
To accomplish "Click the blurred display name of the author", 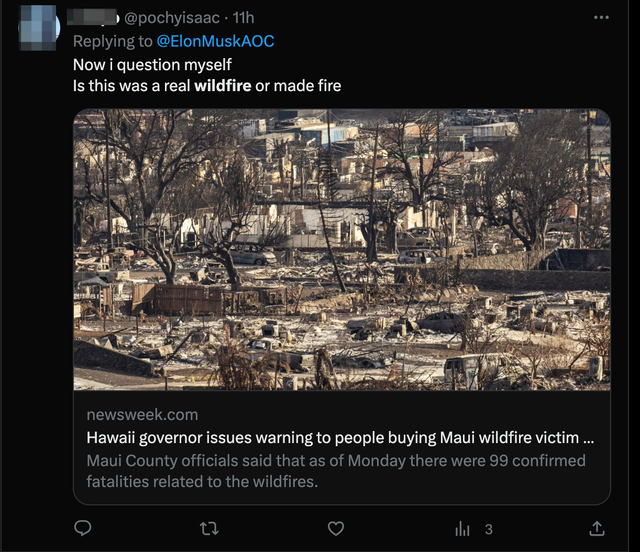I will (x=96, y=19).
